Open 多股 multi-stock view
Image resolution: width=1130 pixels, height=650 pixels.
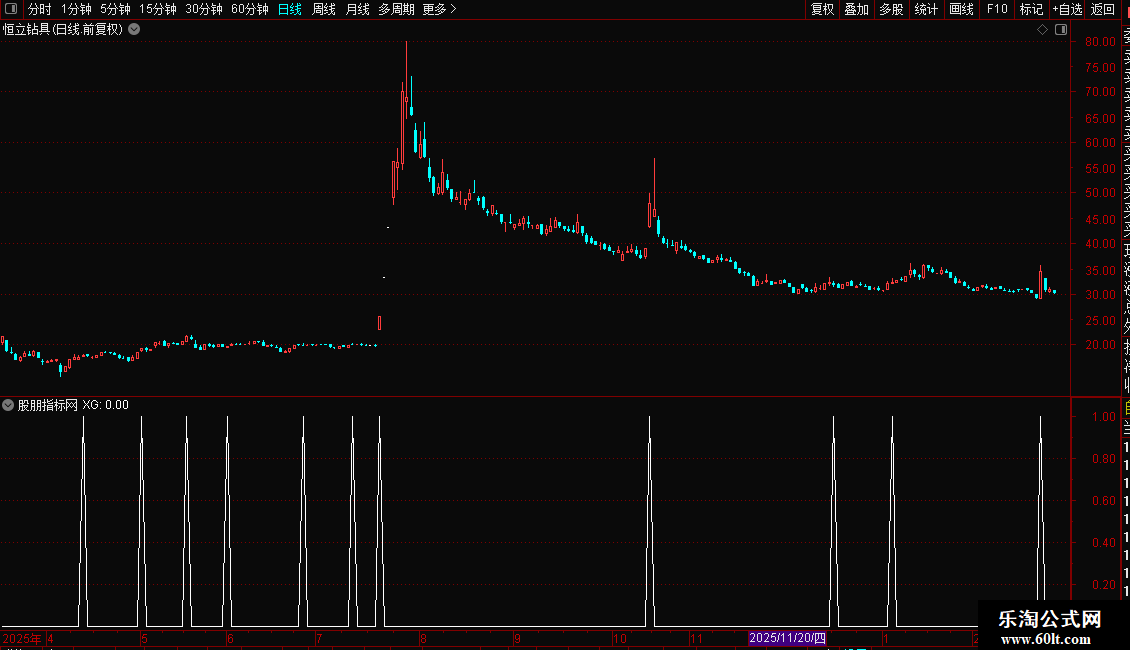pos(891,9)
